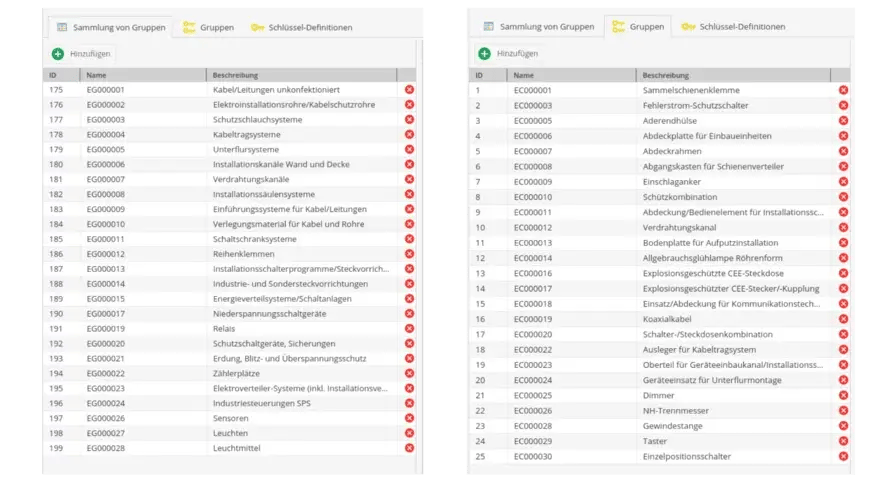Delete the Dimmer entry EC000025

tap(843, 395)
